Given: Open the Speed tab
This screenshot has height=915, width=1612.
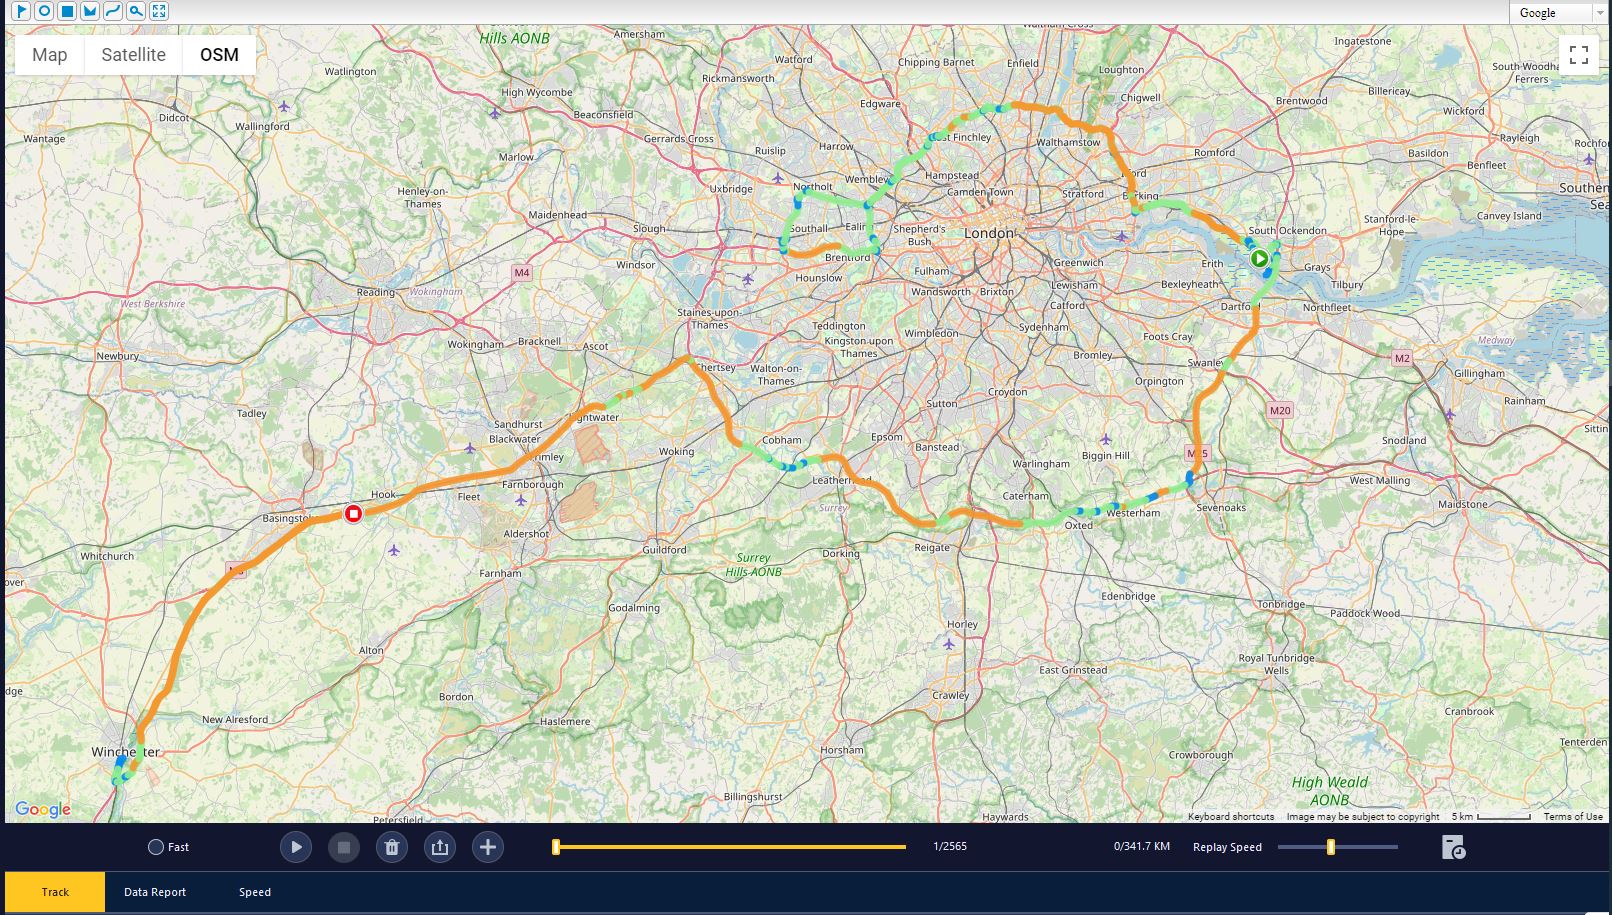Looking at the screenshot, I should click(x=255, y=892).
